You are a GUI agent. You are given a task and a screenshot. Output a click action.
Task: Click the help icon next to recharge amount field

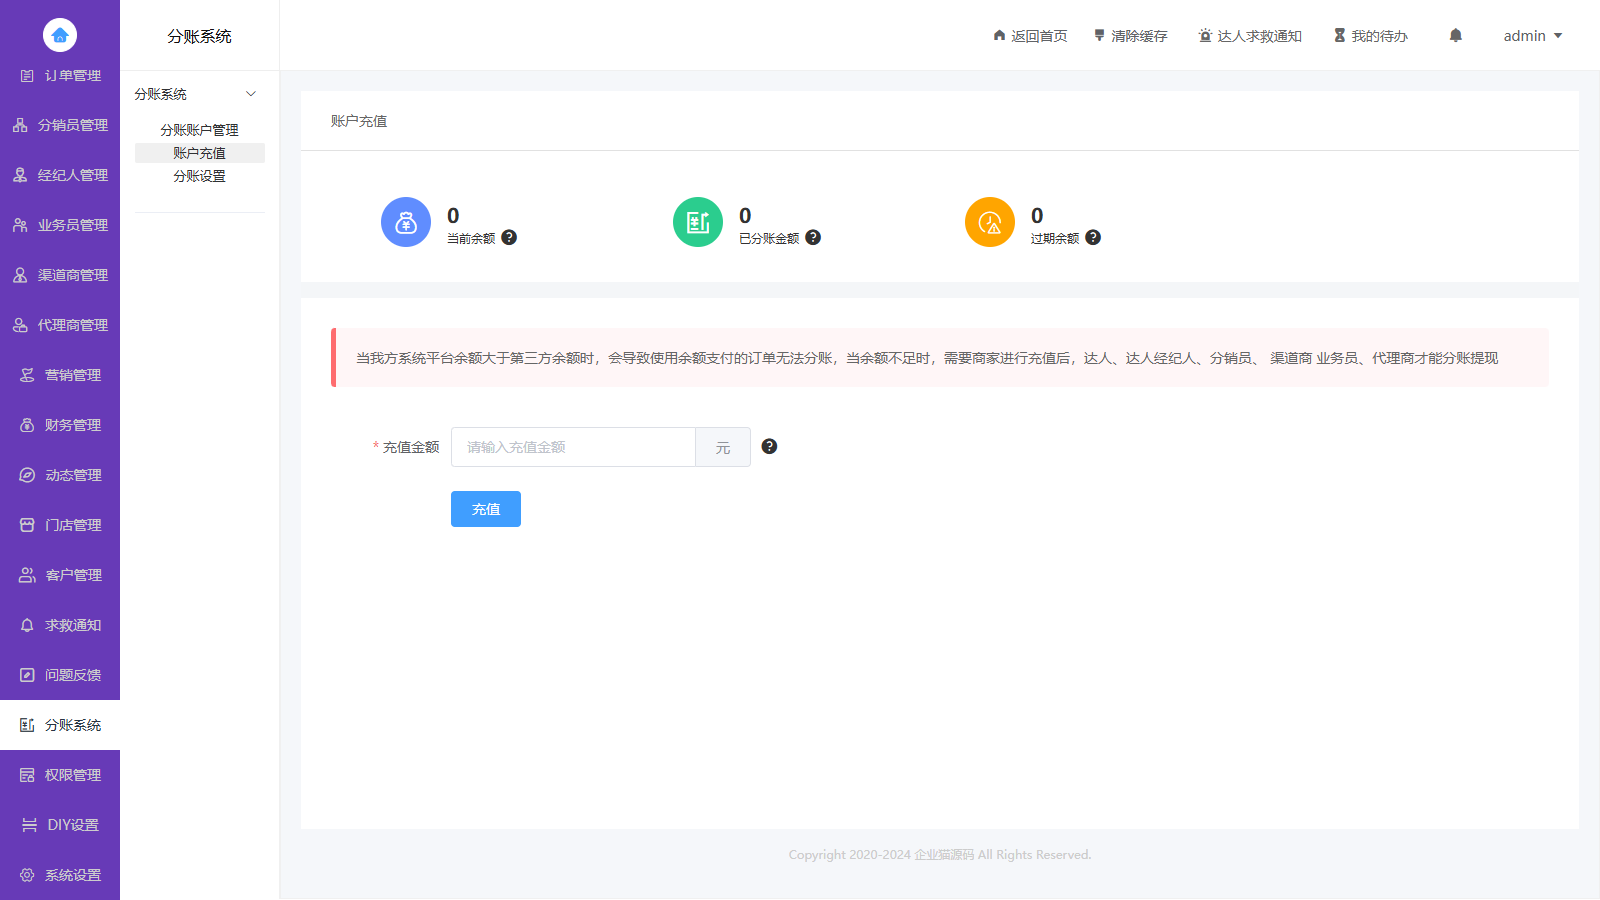point(769,446)
